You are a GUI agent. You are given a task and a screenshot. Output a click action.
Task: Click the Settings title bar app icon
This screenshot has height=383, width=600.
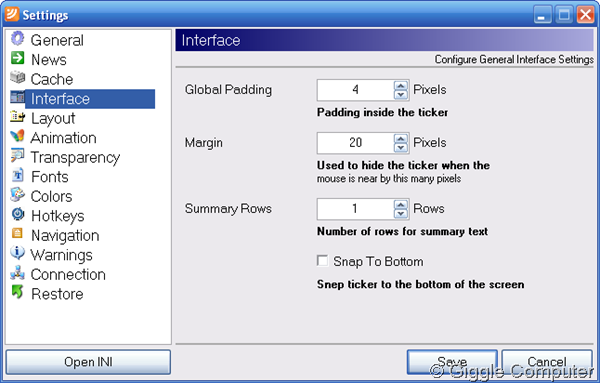click(x=12, y=14)
